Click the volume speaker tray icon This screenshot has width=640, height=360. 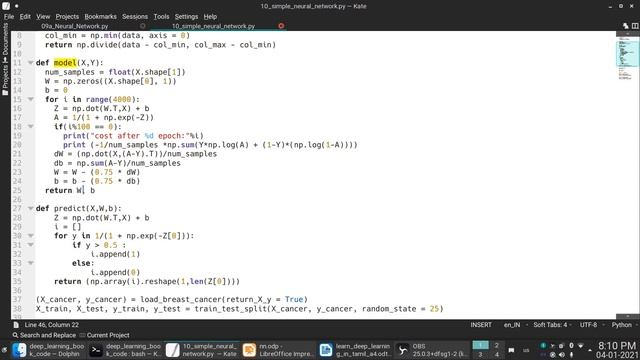click(562, 355)
